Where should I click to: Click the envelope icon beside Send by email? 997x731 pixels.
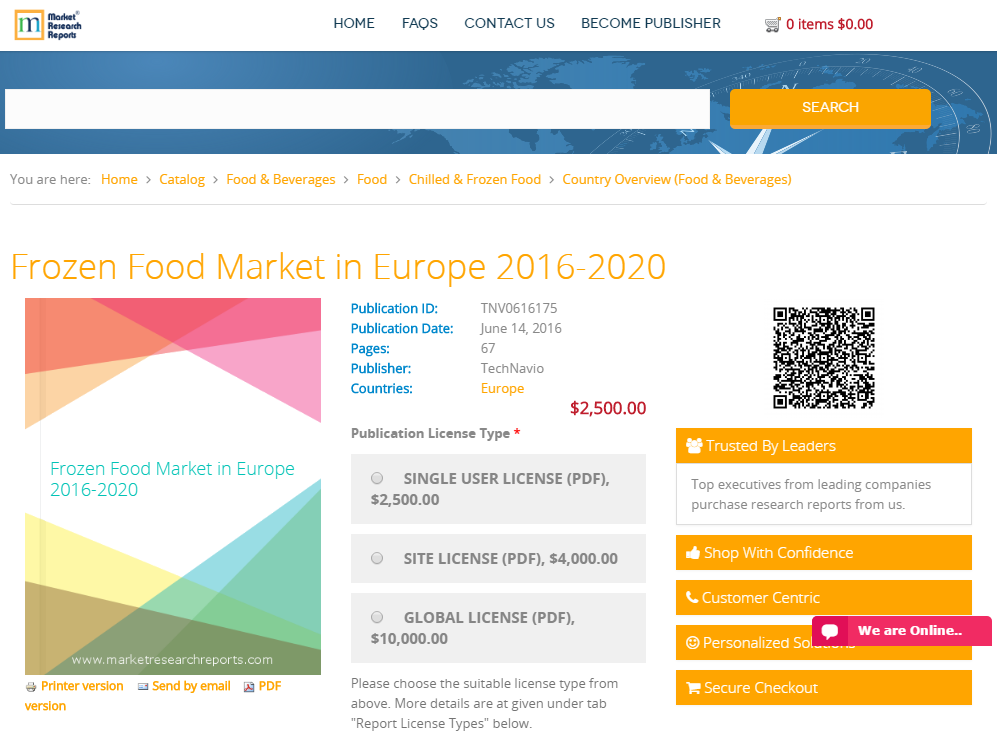coord(143,687)
